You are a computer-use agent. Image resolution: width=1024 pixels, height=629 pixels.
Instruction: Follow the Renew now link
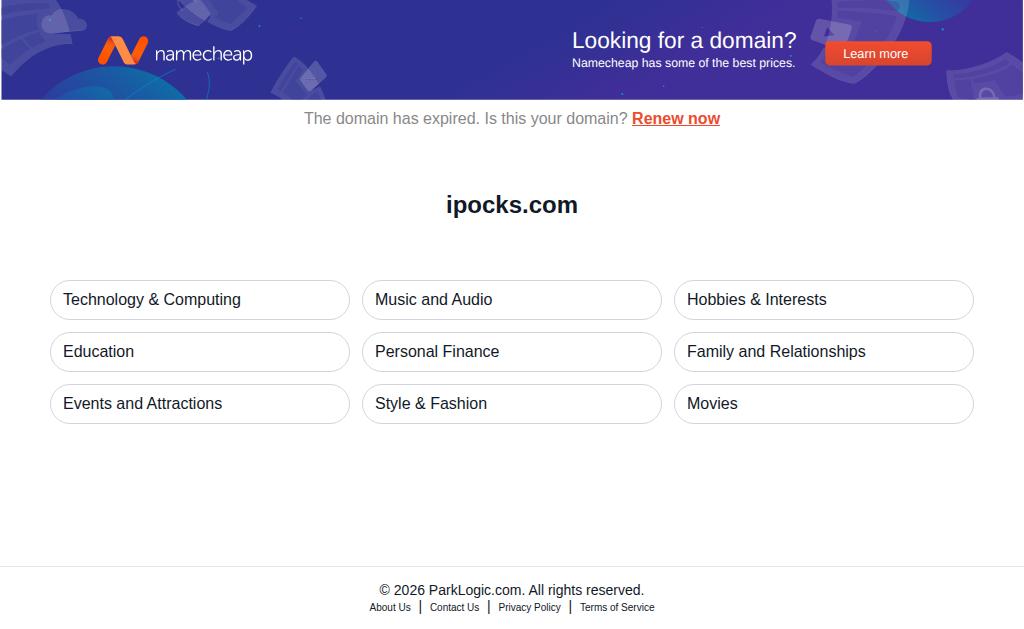(x=676, y=118)
